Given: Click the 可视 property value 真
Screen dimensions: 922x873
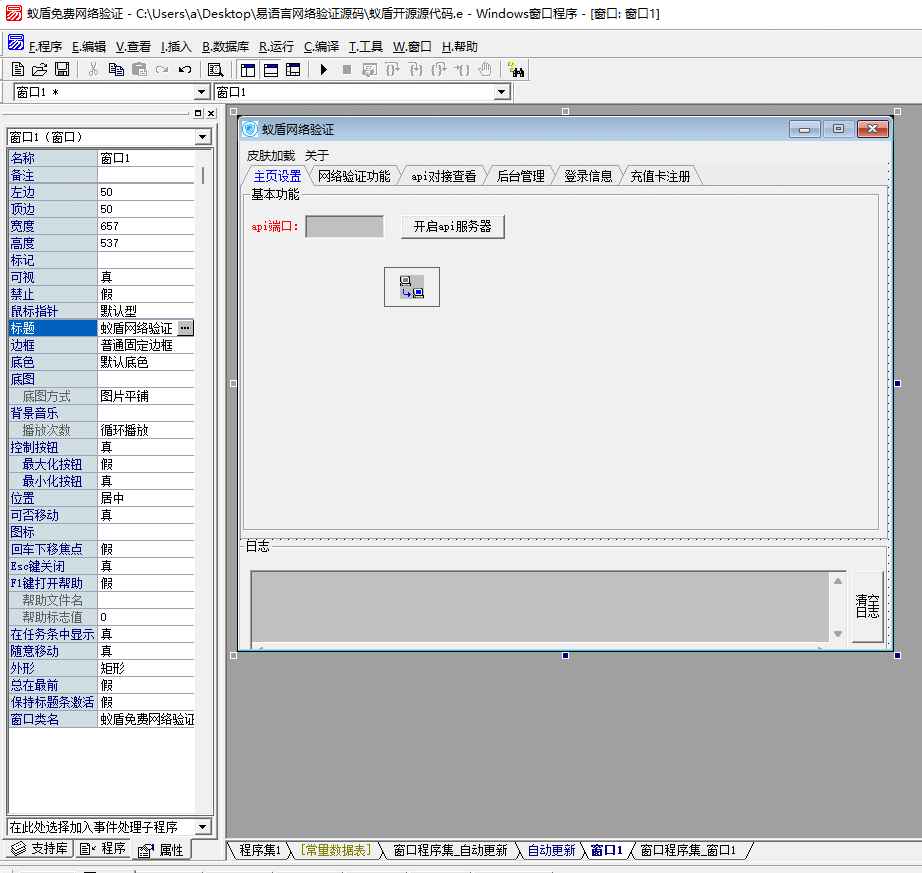Looking at the screenshot, I should pyautogui.click(x=146, y=277).
